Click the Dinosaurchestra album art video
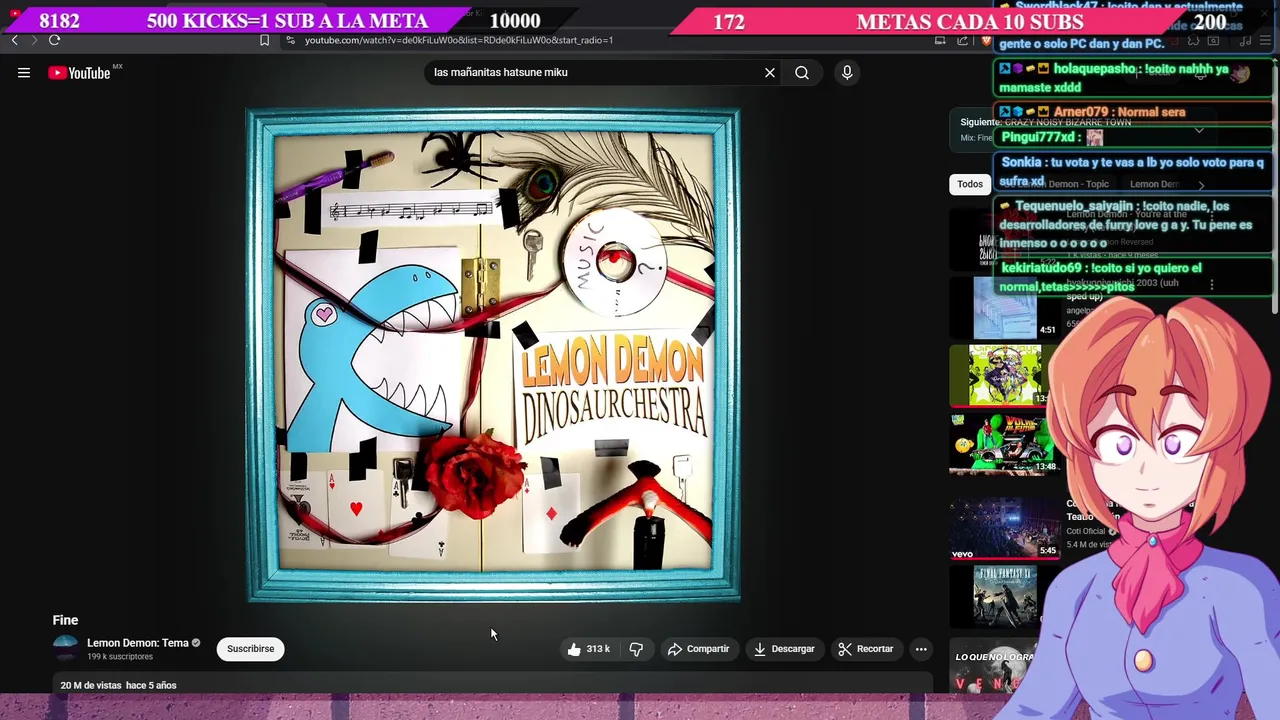 click(x=494, y=356)
